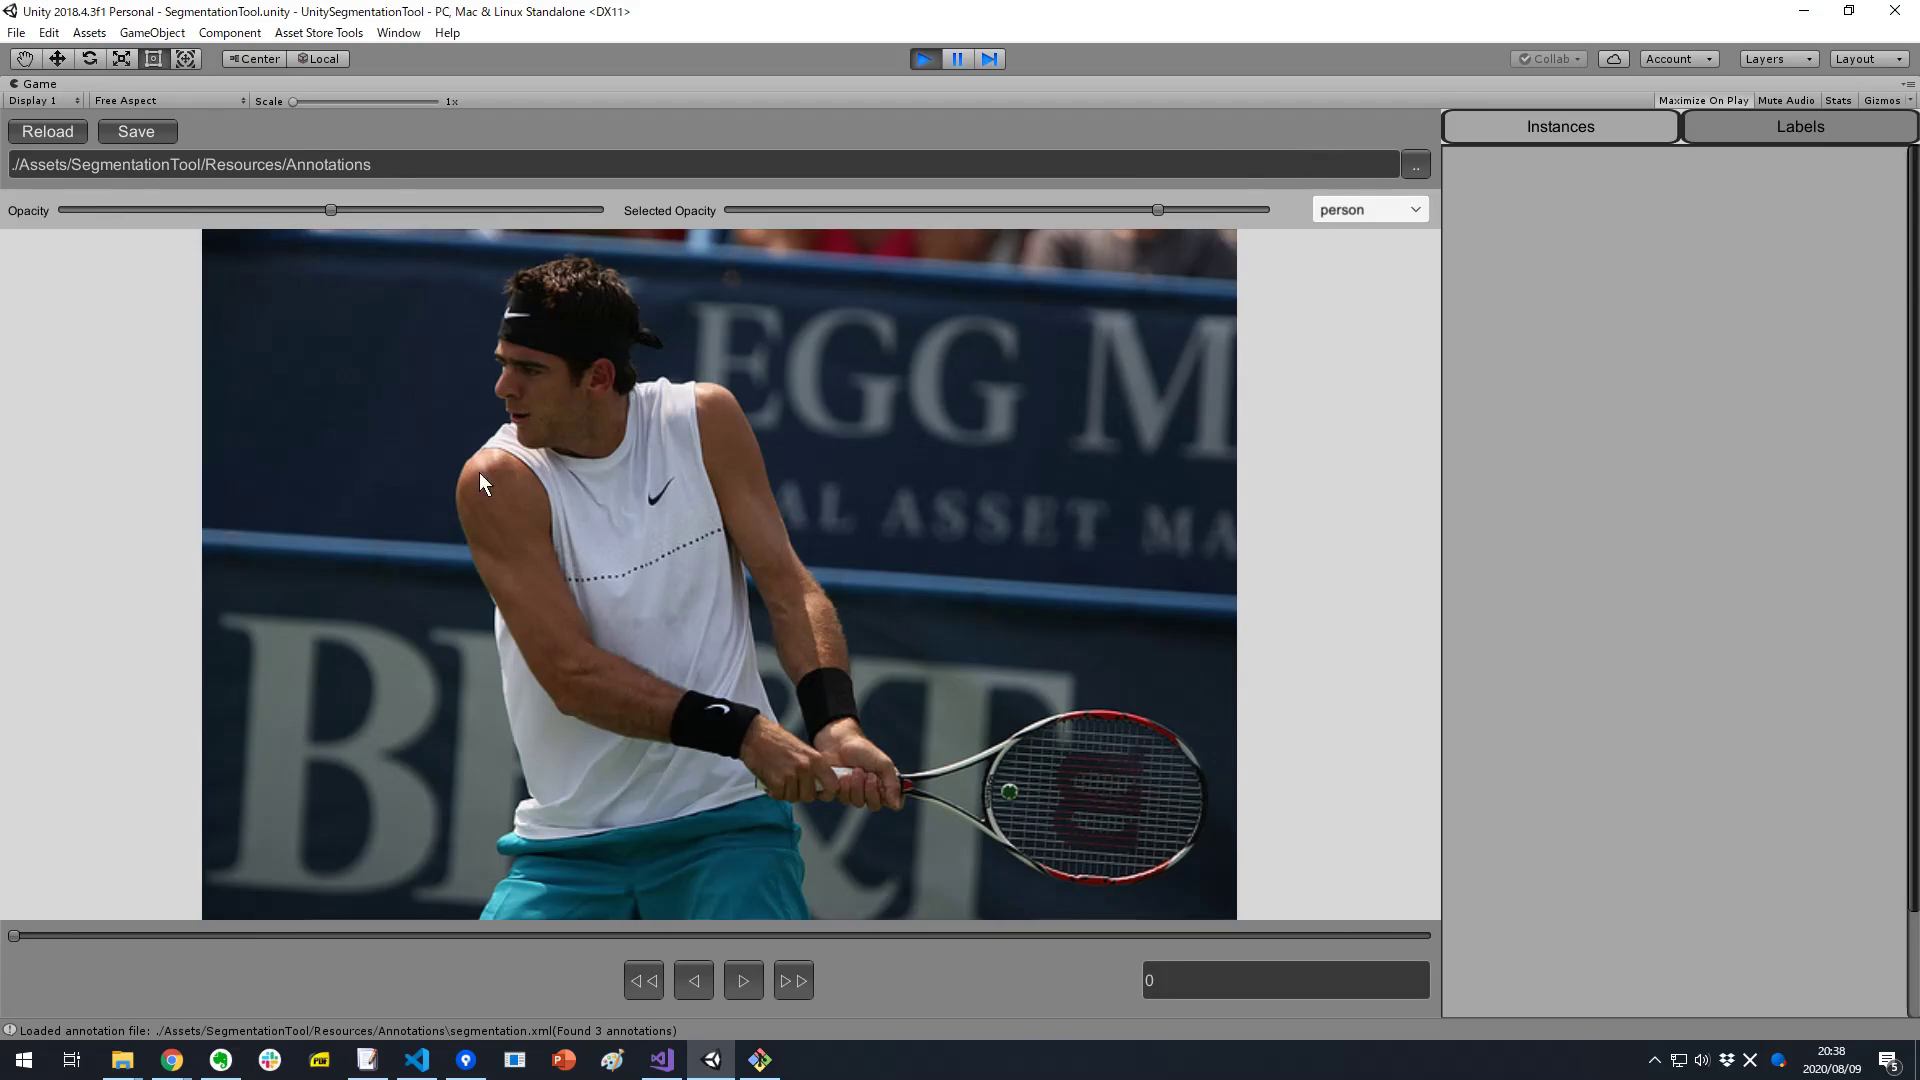The image size is (1920, 1080).
Task: Click the frame timeline scrubber handle
Action: pyautogui.click(x=14, y=936)
